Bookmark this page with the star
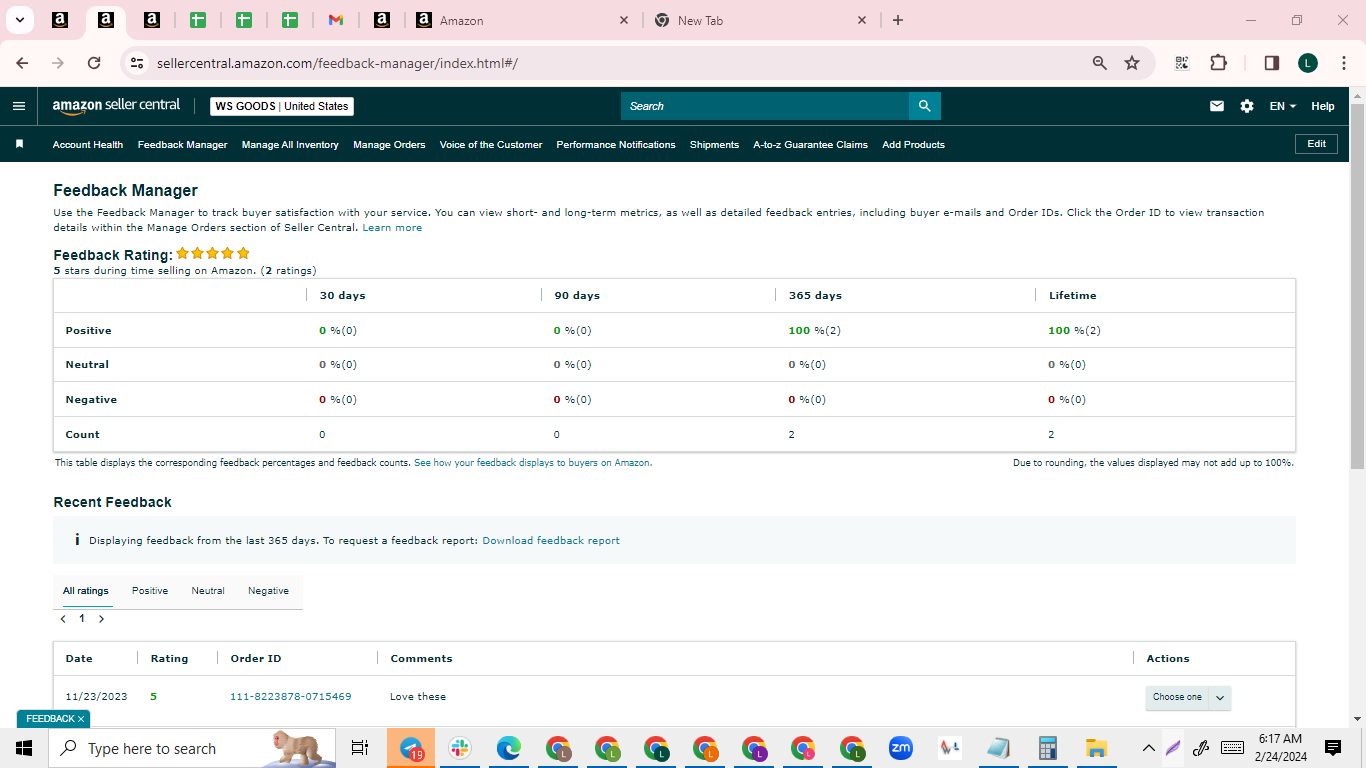The height and width of the screenshot is (768, 1366). pyautogui.click(x=1132, y=63)
